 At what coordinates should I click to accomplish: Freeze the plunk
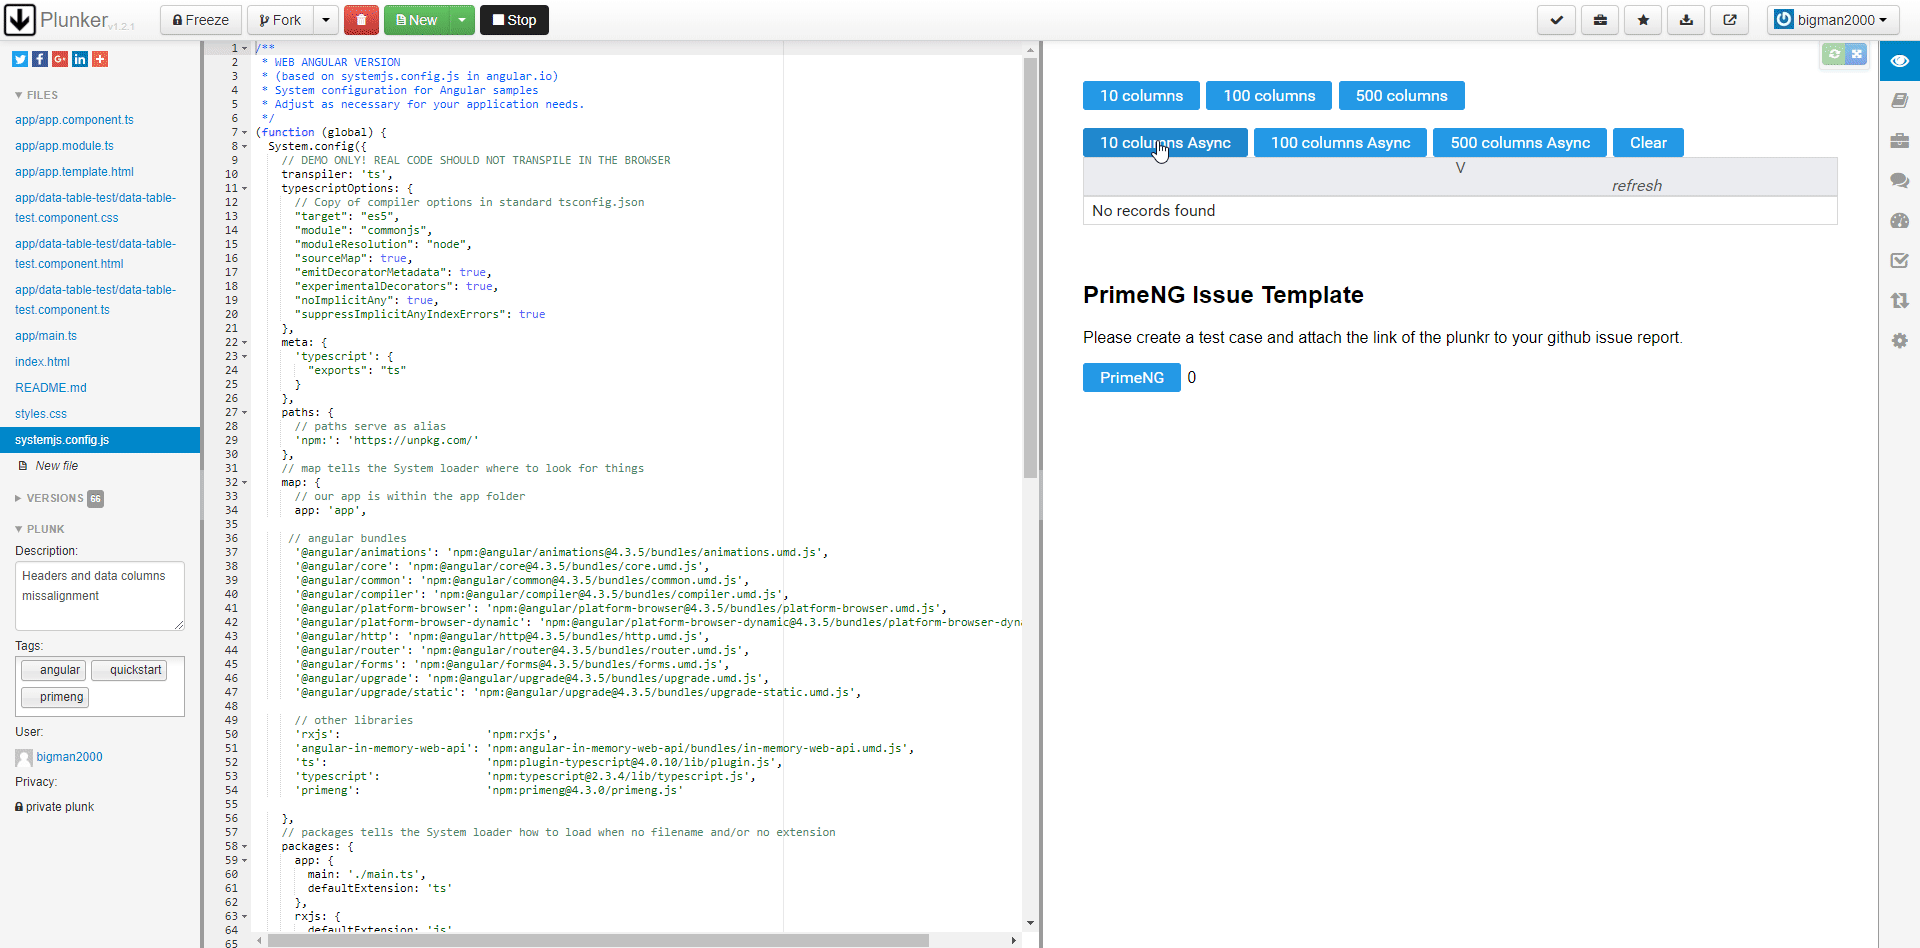click(200, 19)
